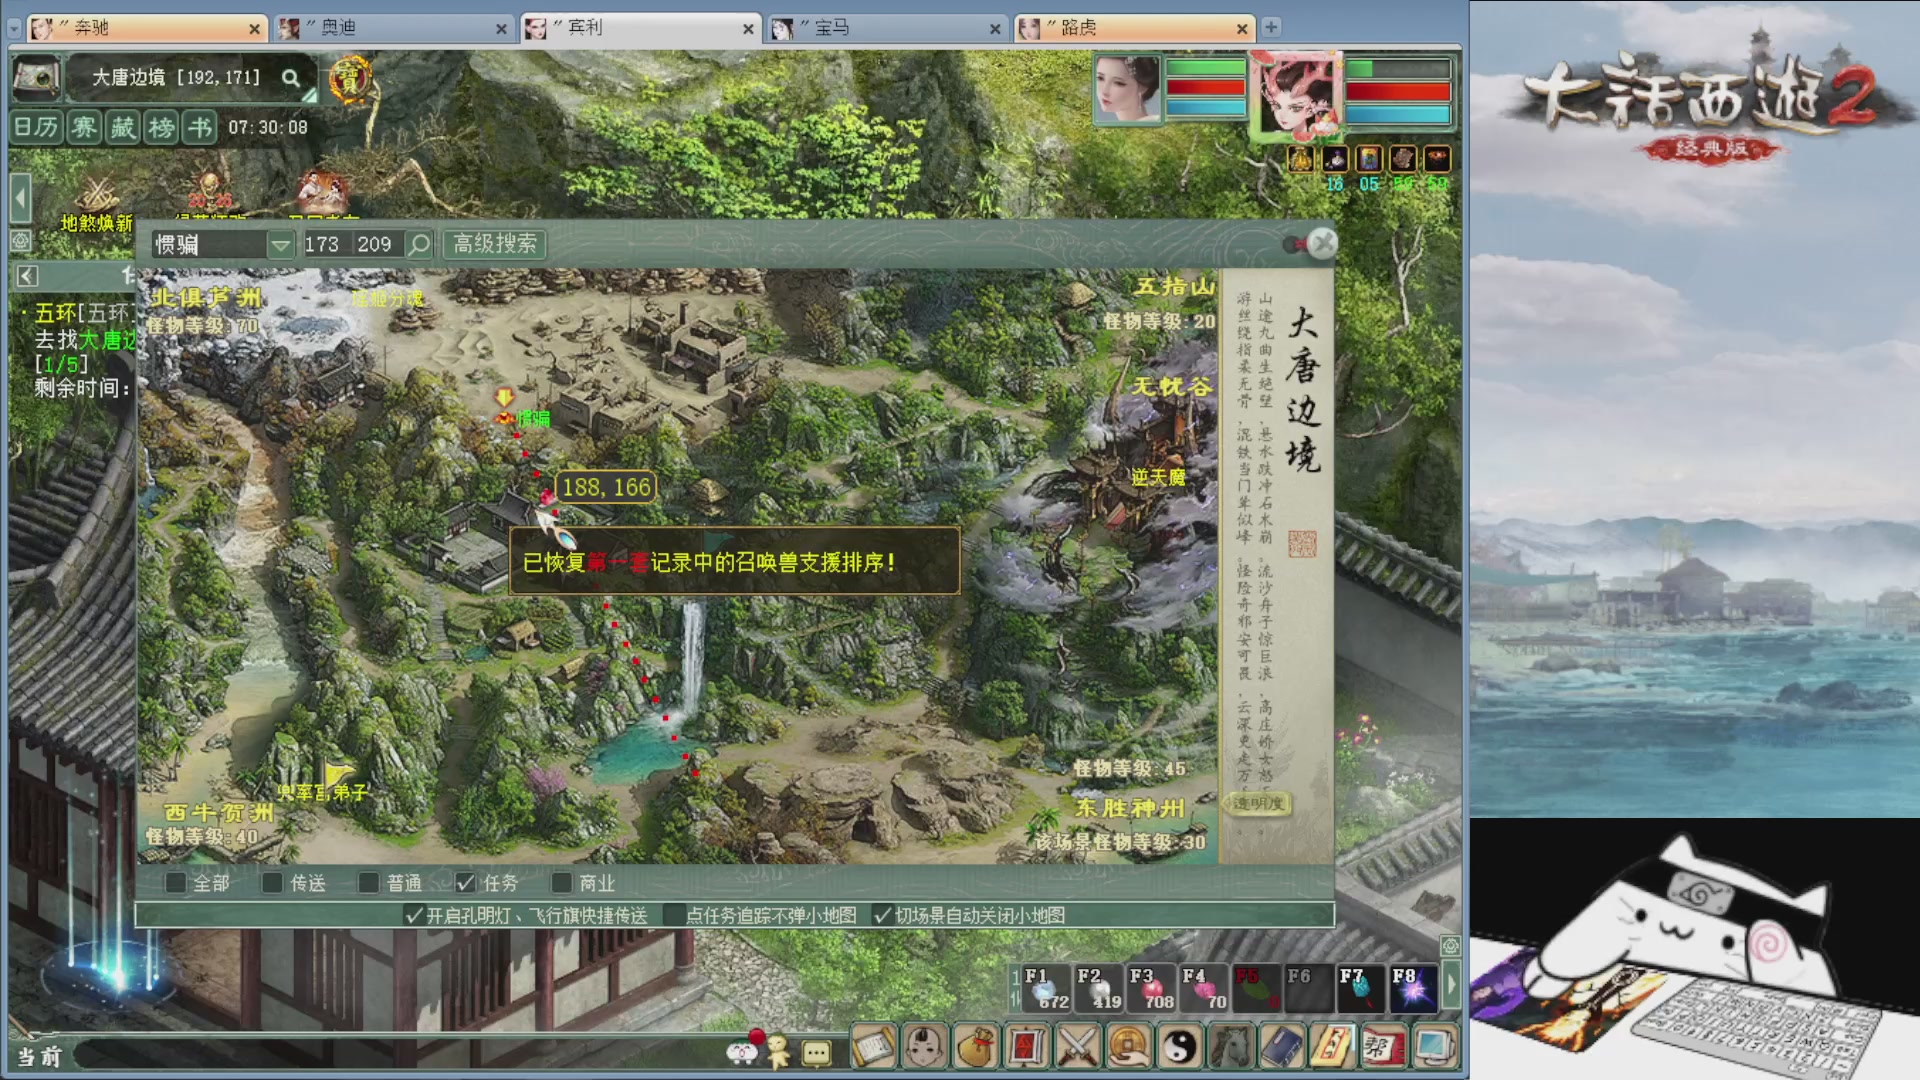Open the horse mount icon

[x=1231, y=1047]
